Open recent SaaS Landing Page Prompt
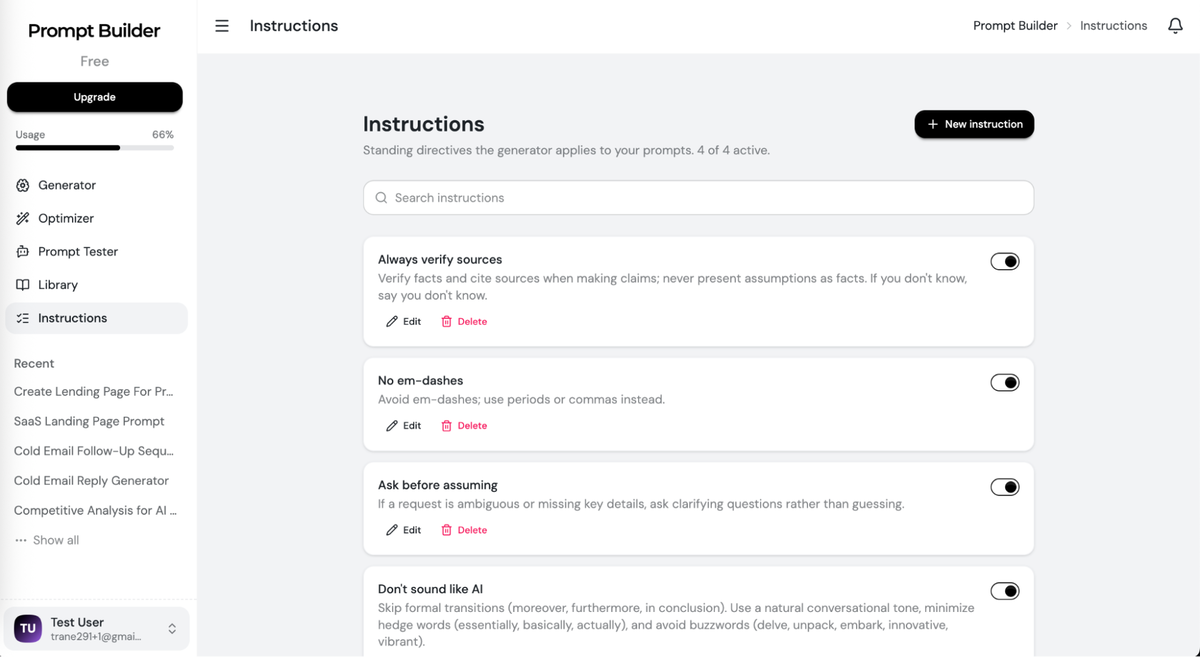The height and width of the screenshot is (657, 1200). click(x=89, y=421)
